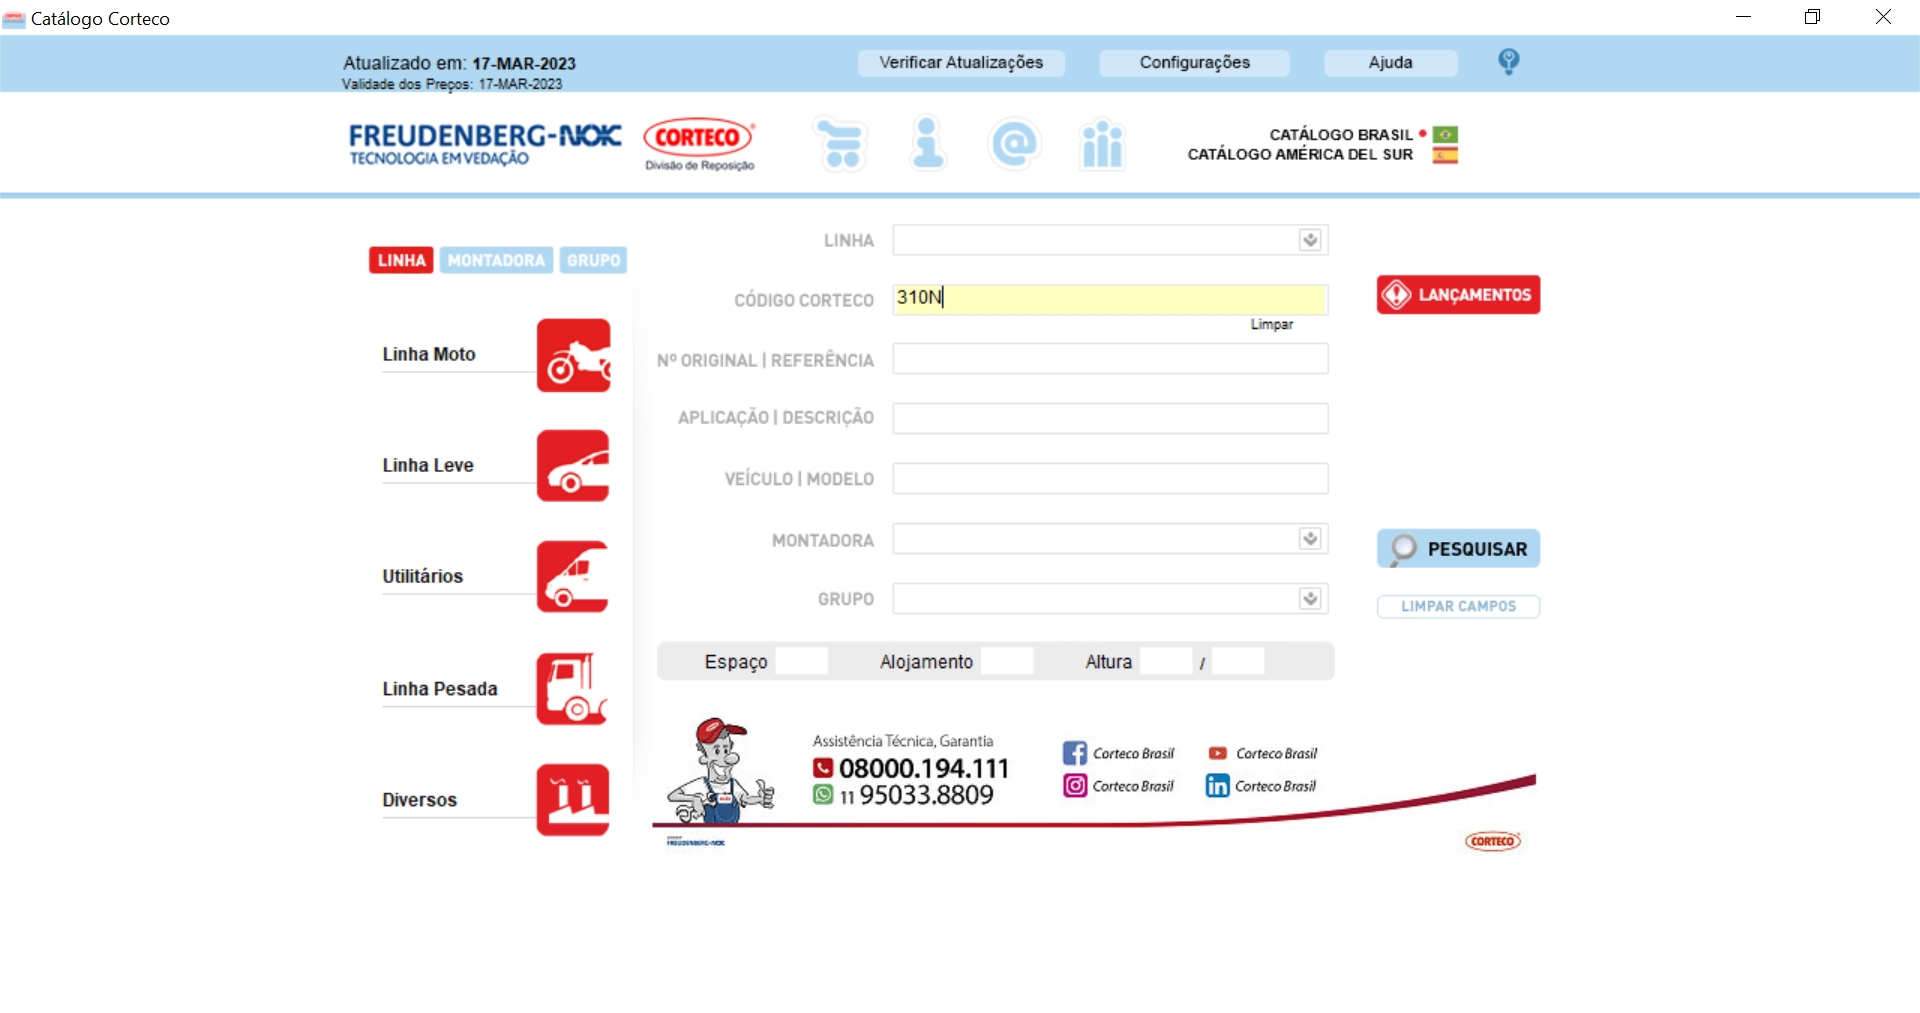Open the information person icon
The image size is (1920, 1013).
(x=928, y=144)
